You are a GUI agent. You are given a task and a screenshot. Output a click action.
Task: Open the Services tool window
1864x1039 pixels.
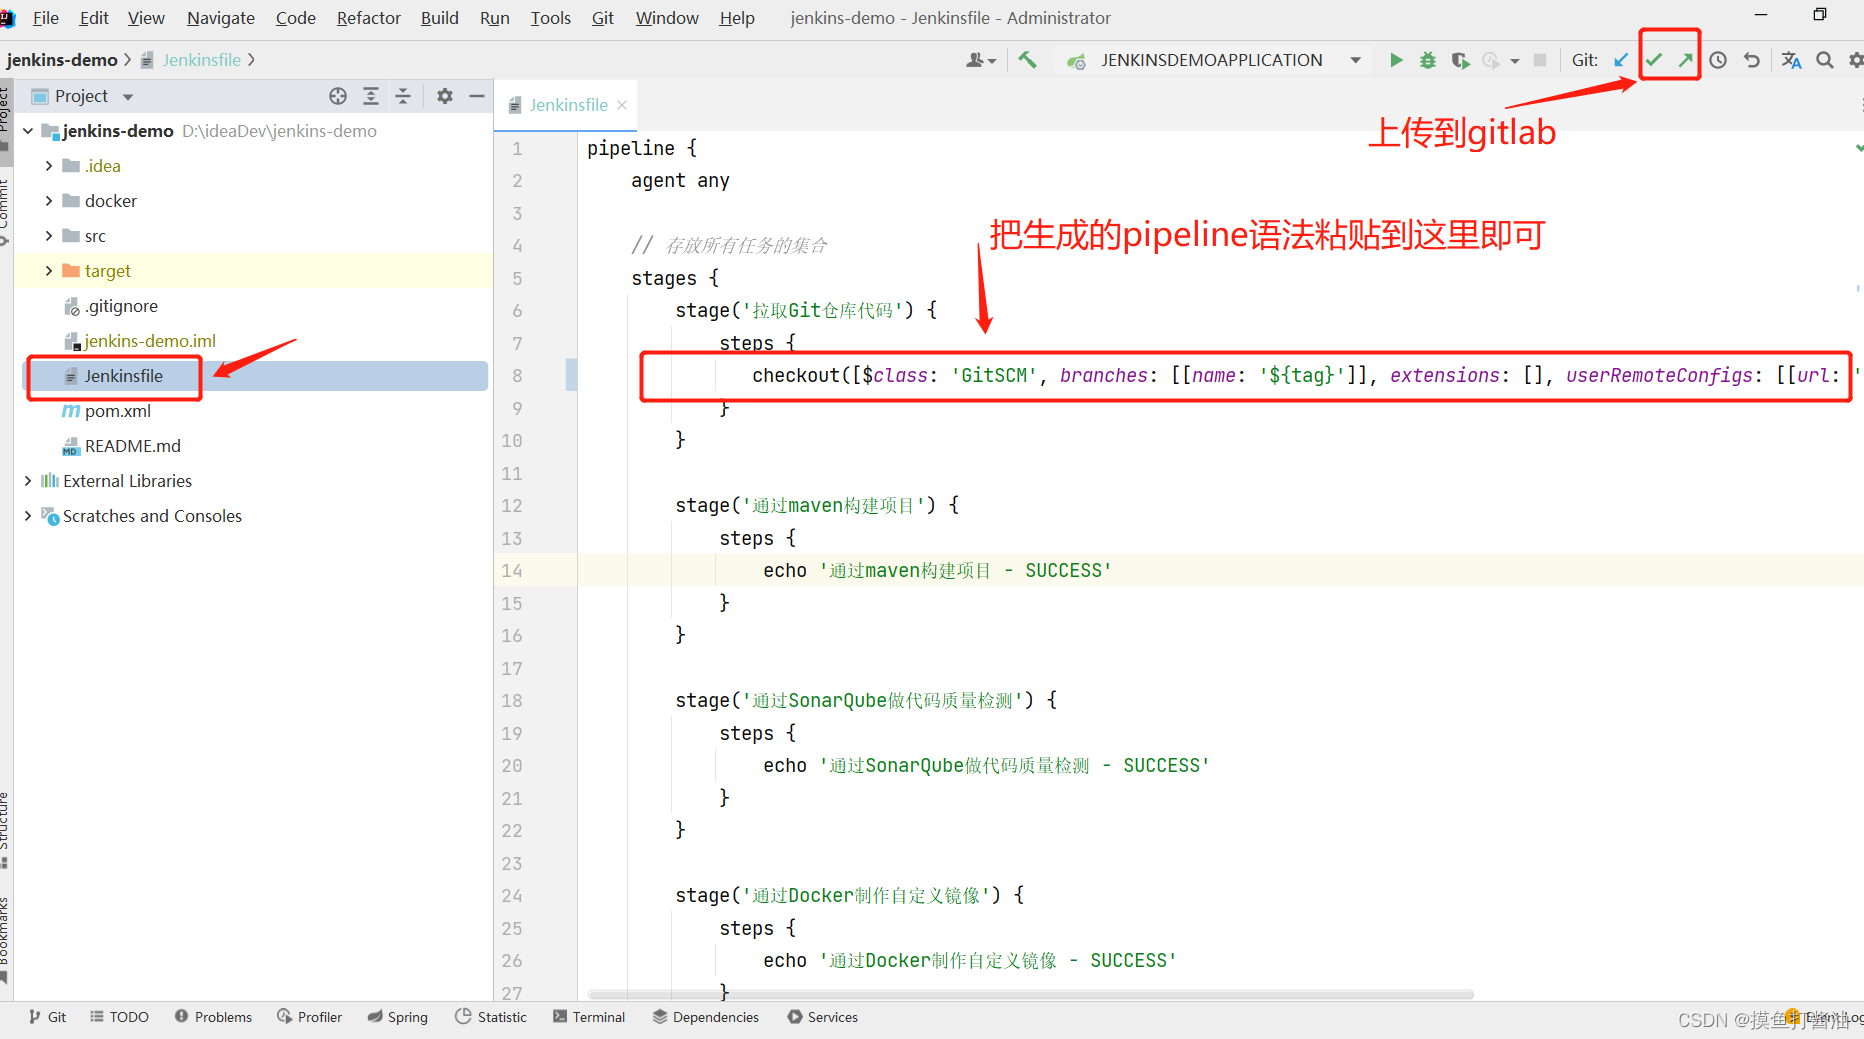point(823,1017)
